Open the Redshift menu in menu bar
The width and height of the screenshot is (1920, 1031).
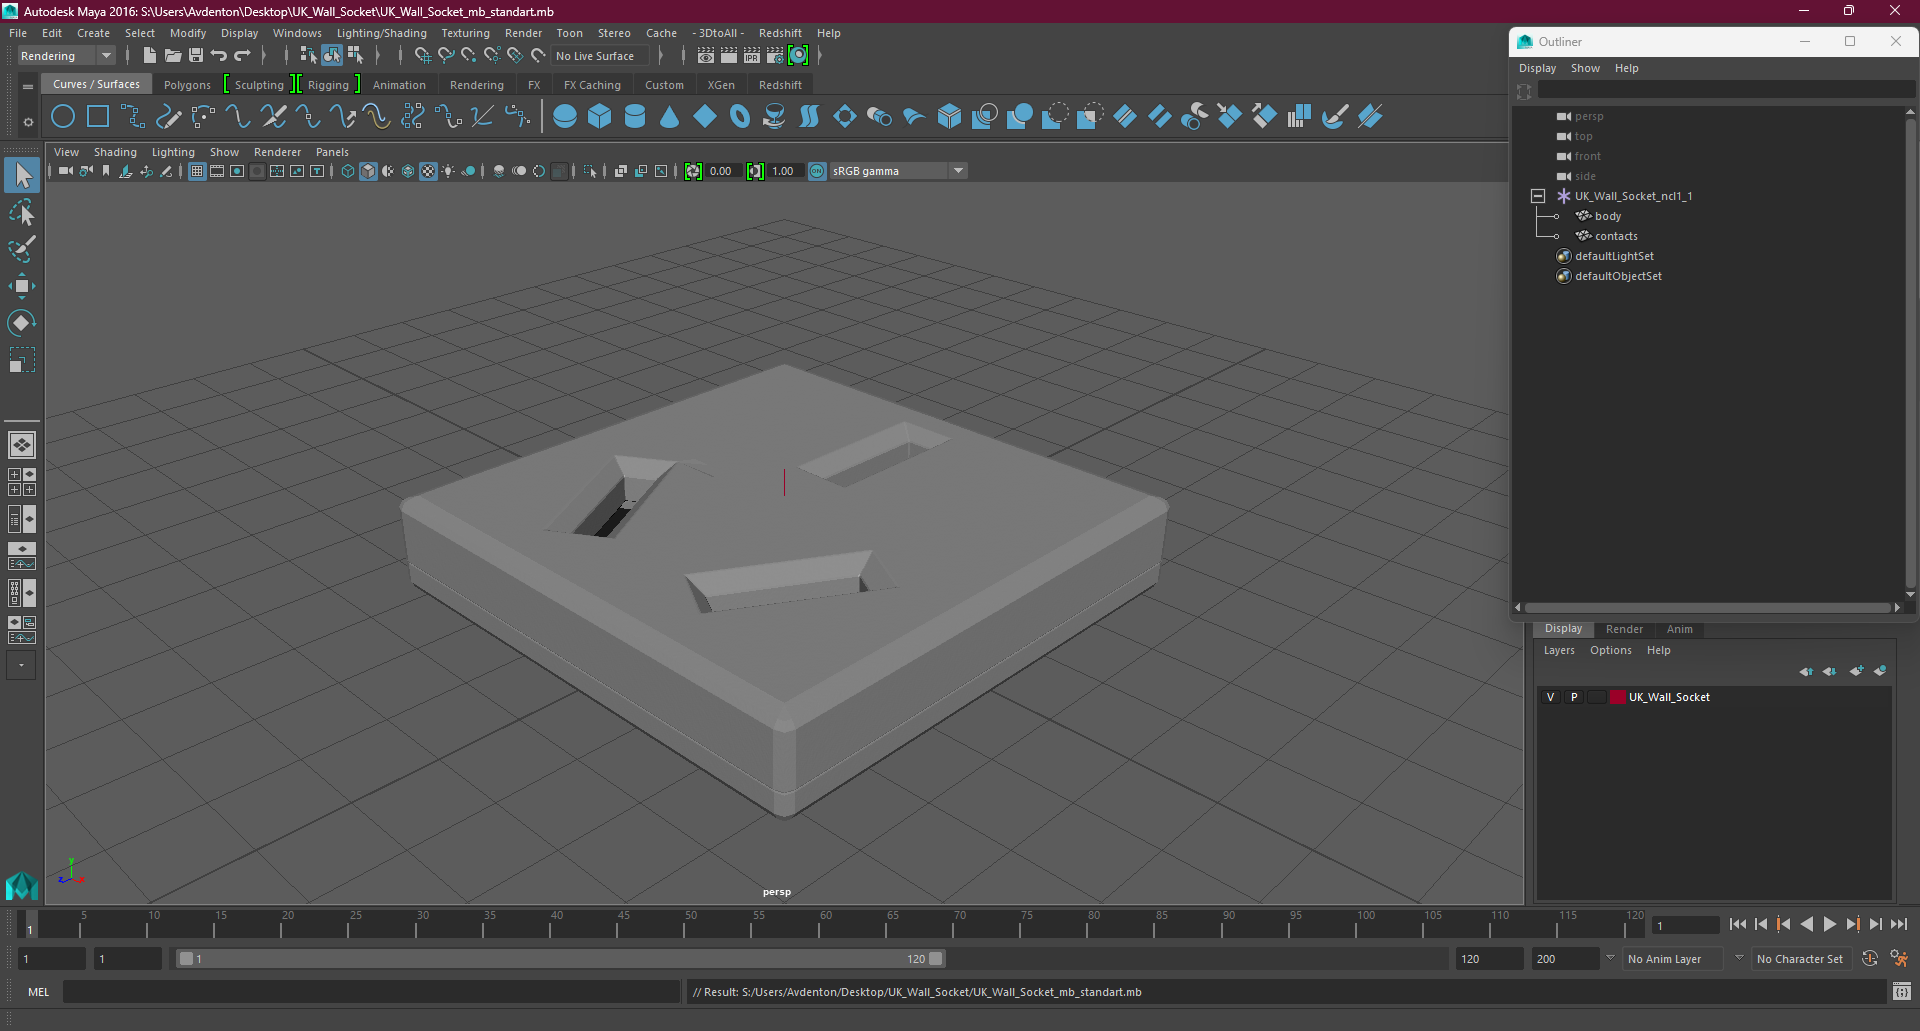coord(780,33)
